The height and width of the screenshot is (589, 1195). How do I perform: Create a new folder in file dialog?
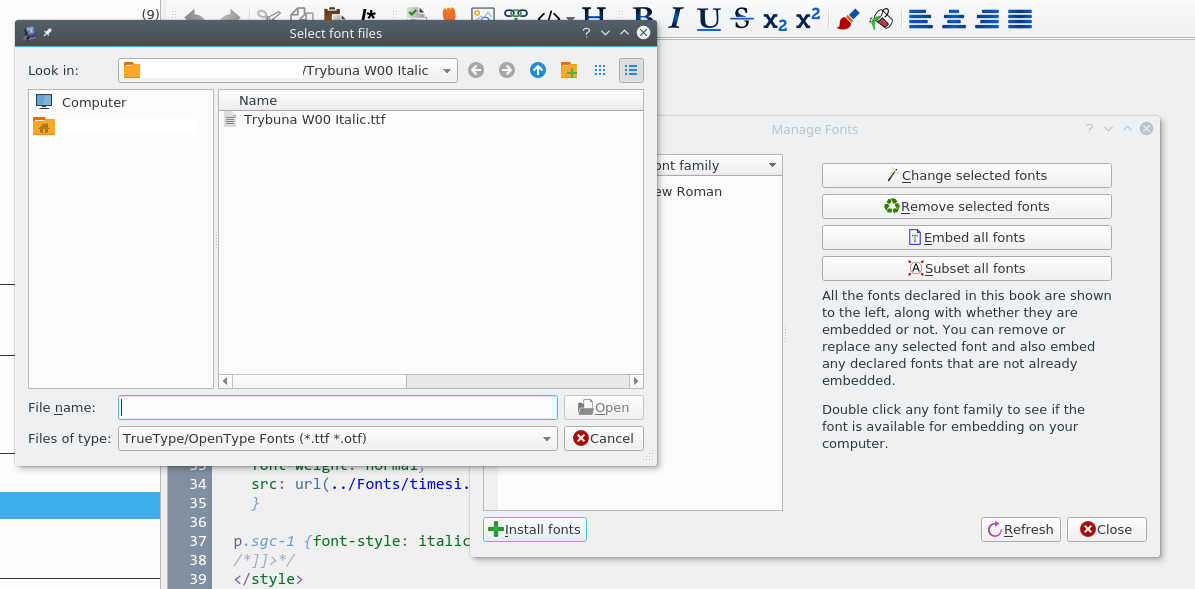(569, 70)
